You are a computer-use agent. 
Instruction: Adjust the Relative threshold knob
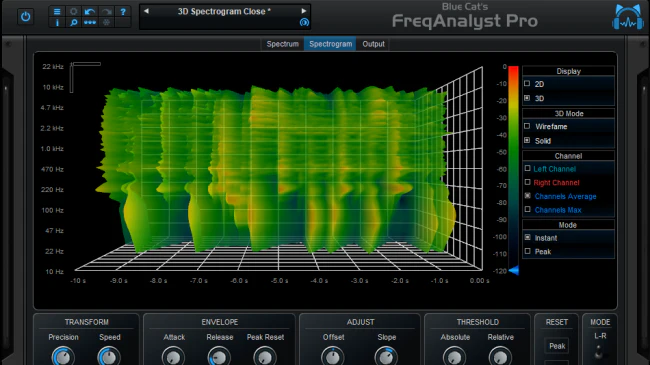click(x=500, y=357)
